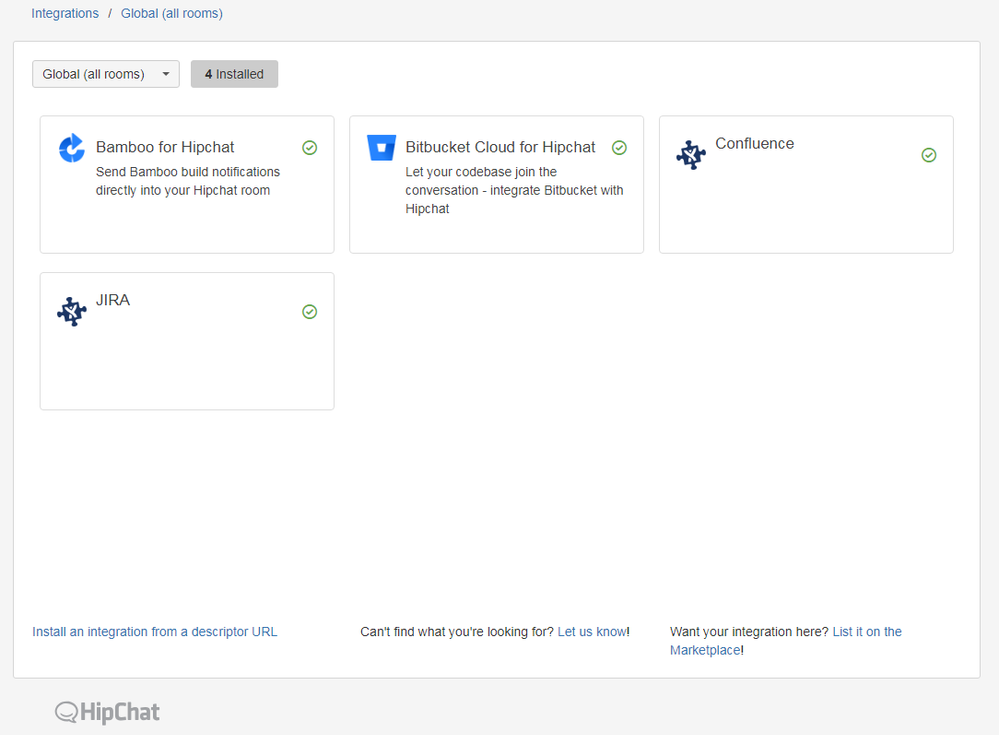Screen dimensions: 999x735
Task: Click the Bitbucket bucket logo icon
Action: click(x=381, y=148)
